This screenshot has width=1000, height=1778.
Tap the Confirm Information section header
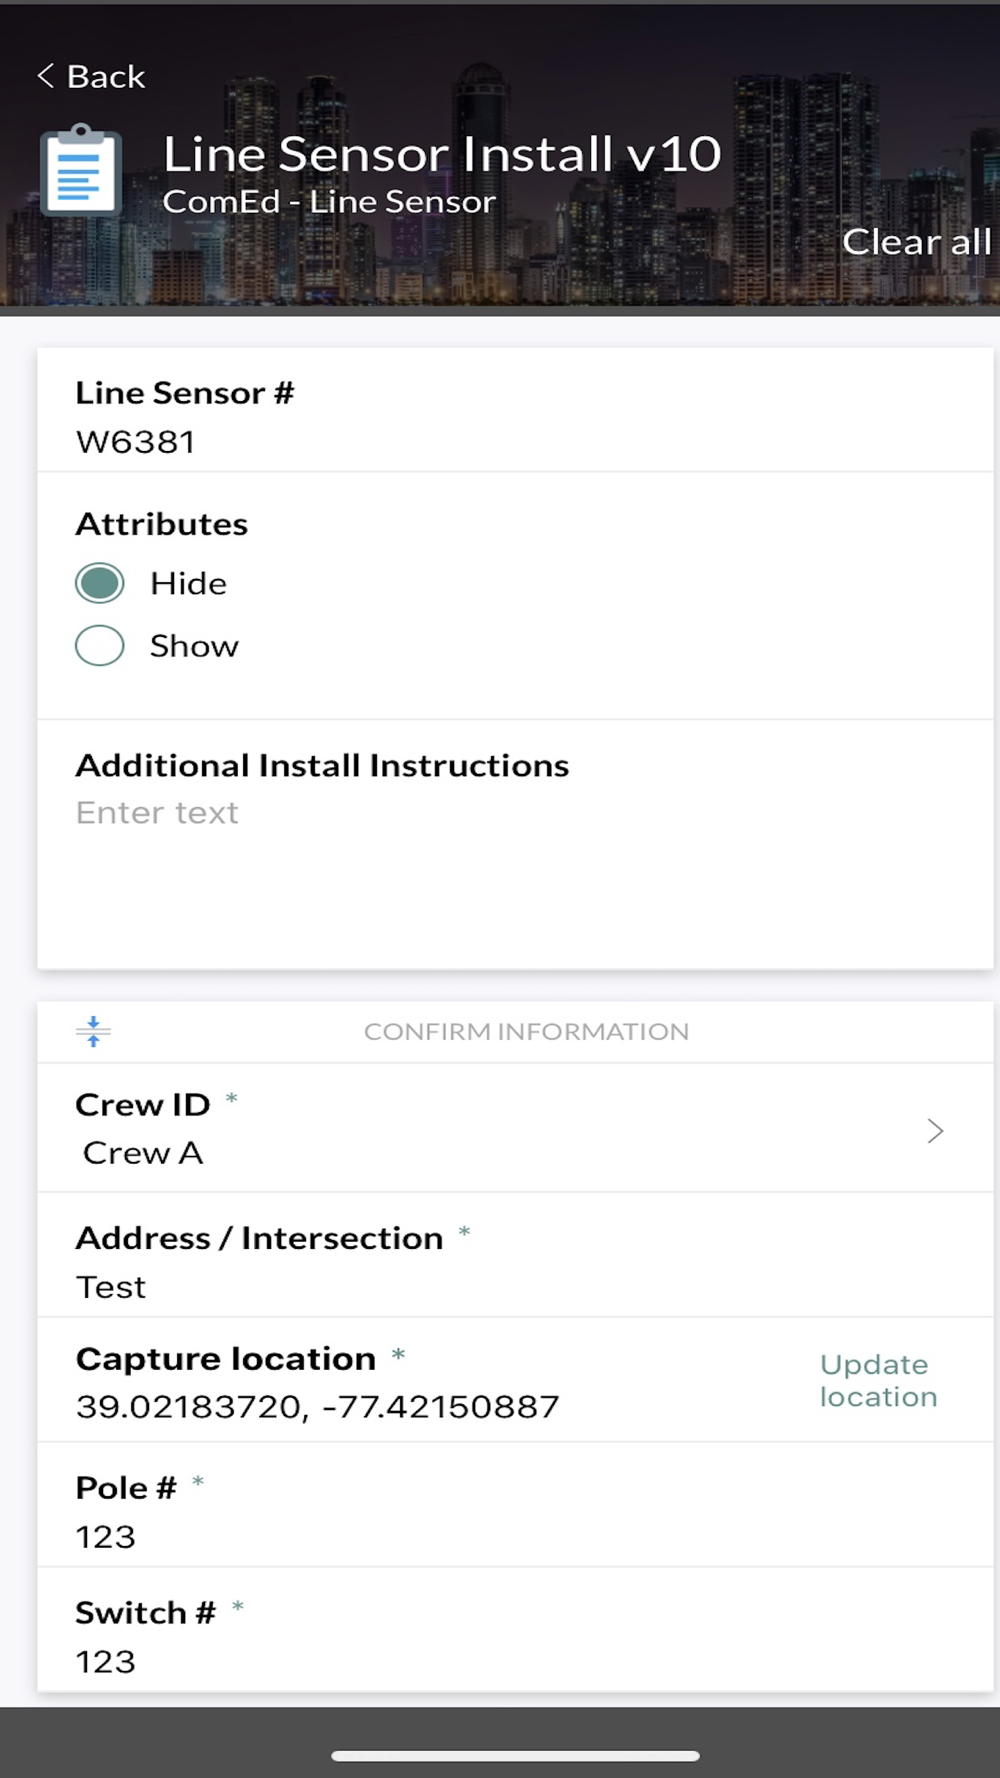pyautogui.click(x=526, y=1031)
